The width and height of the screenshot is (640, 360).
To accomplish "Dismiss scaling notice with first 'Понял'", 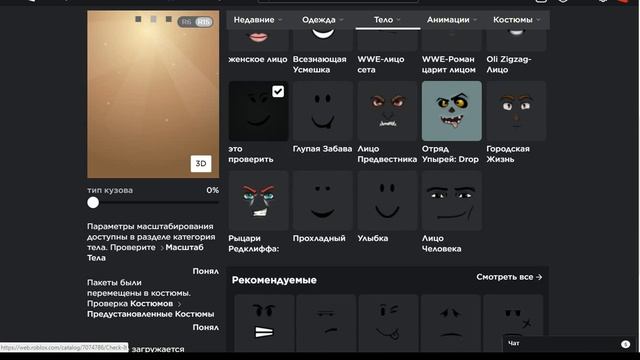I will click(206, 271).
